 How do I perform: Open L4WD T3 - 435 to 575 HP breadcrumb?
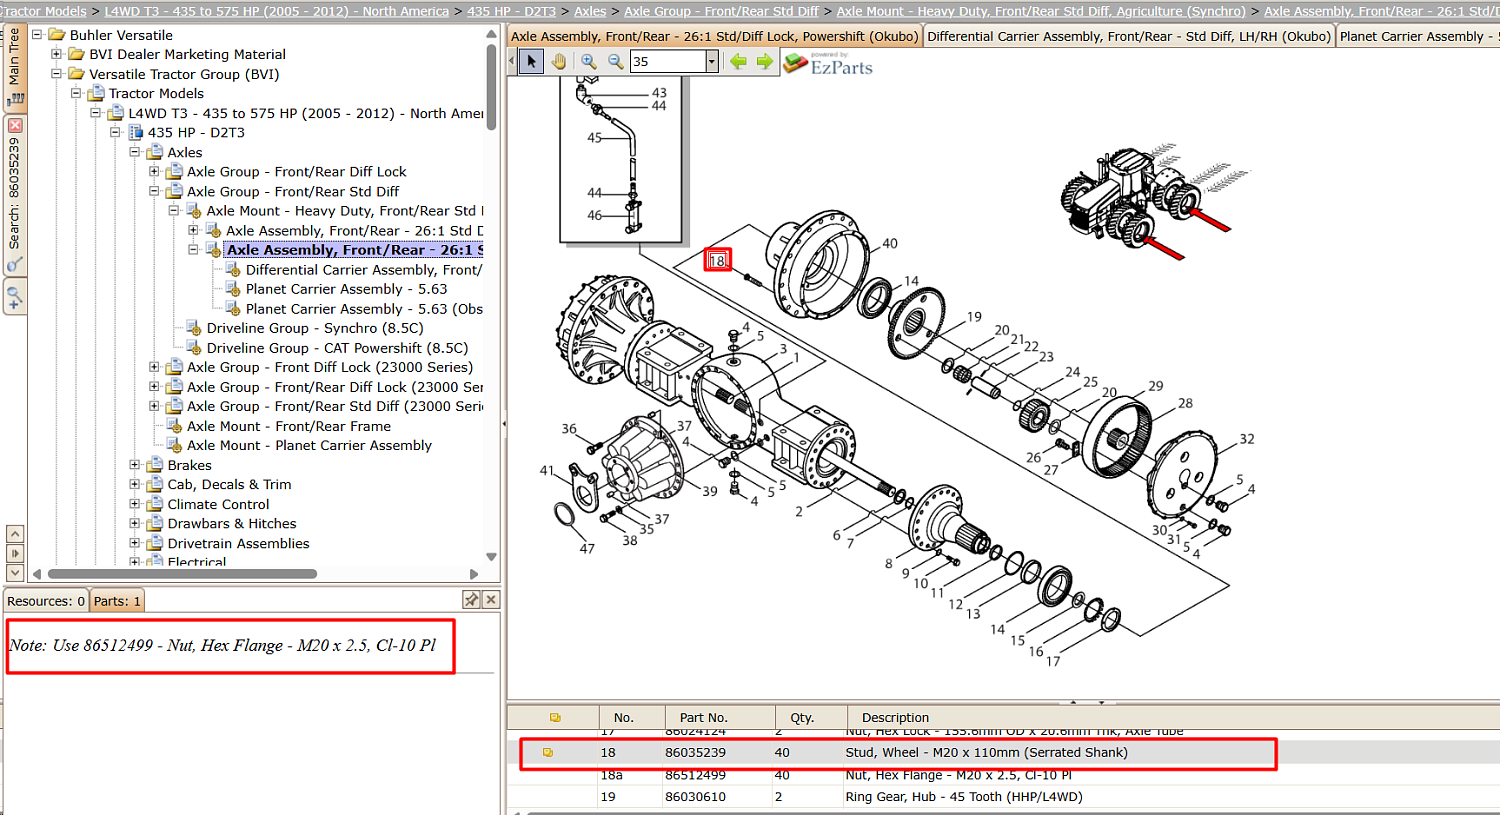pos(276,11)
